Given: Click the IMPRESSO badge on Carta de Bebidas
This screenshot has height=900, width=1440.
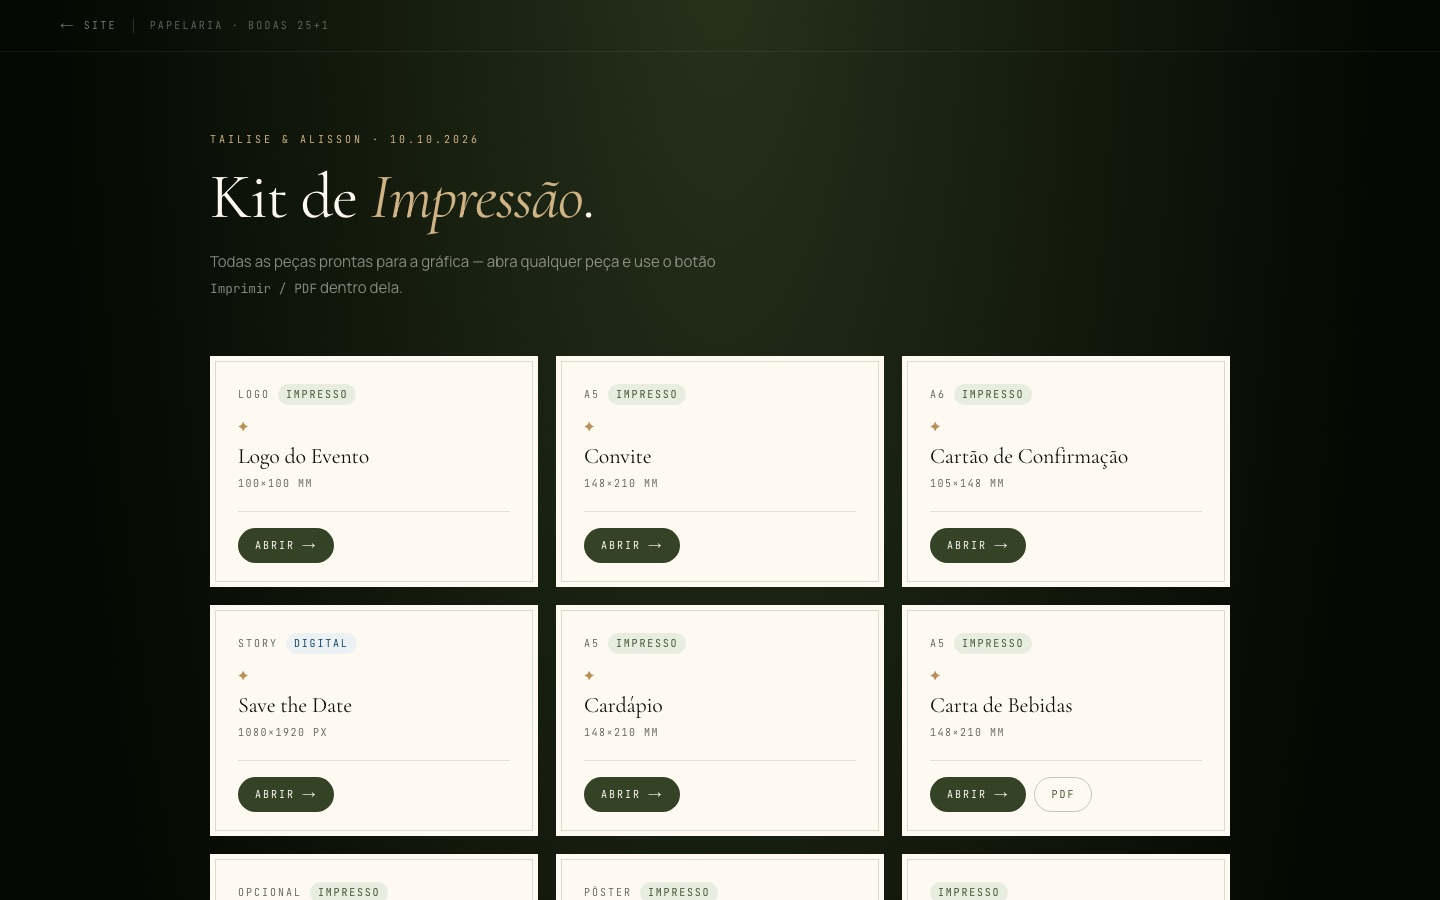Looking at the screenshot, I should [x=993, y=643].
